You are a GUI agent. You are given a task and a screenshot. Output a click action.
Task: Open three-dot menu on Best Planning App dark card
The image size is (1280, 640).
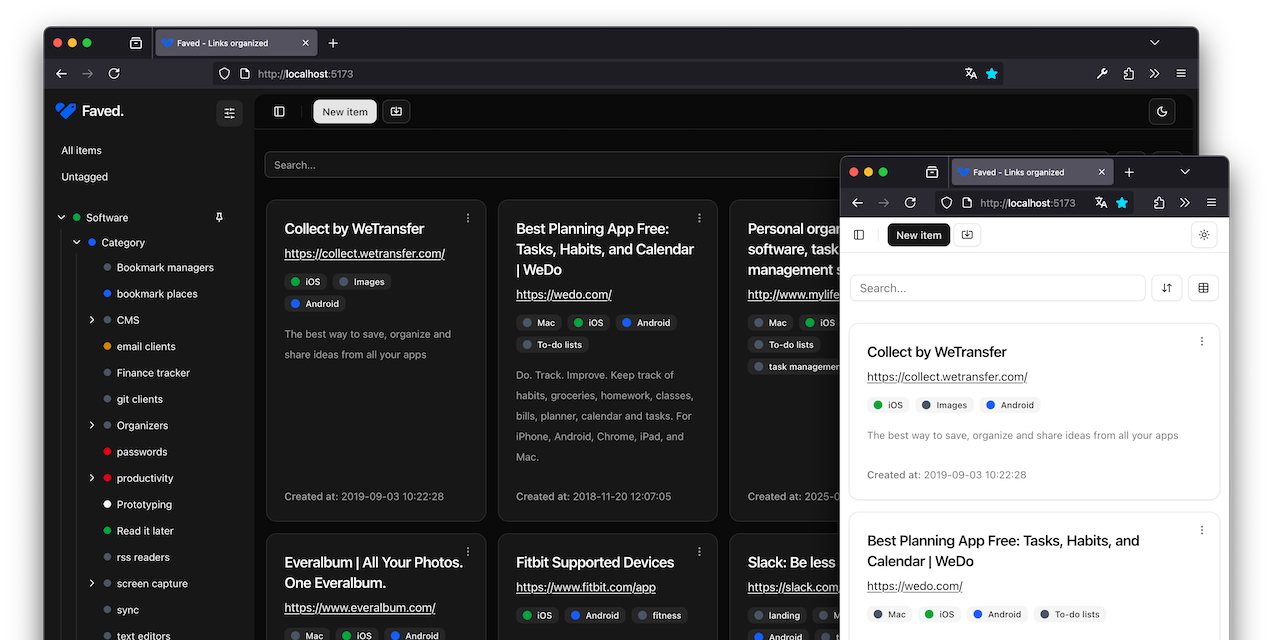[x=700, y=218]
